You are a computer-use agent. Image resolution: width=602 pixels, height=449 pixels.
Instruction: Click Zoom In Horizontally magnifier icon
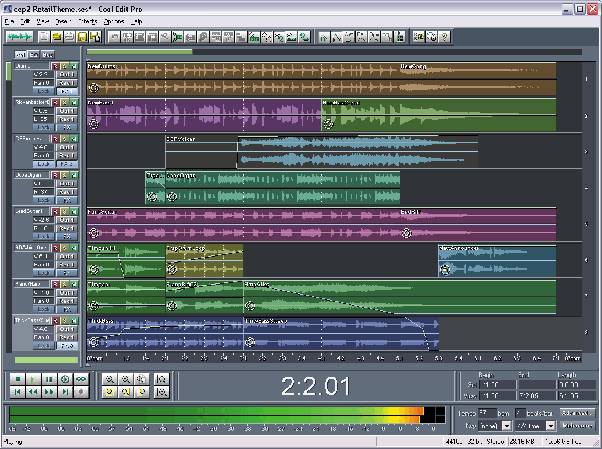click(x=108, y=380)
